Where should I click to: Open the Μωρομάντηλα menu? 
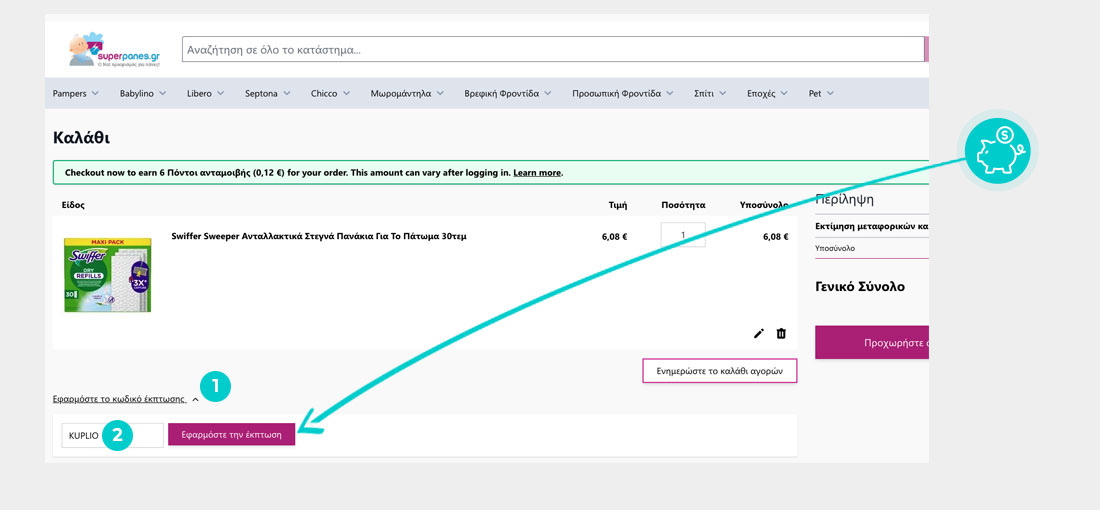pyautogui.click(x=407, y=94)
